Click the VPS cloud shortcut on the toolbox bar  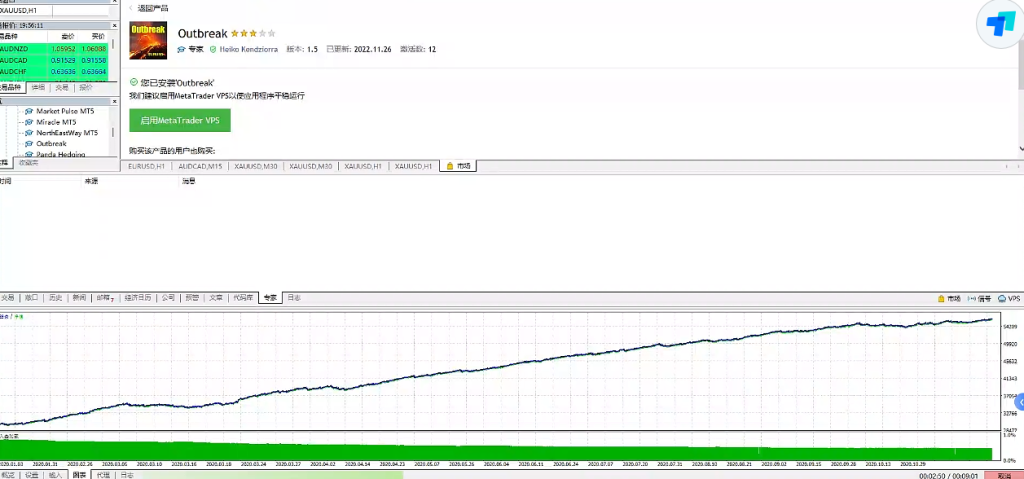coord(1008,299)
